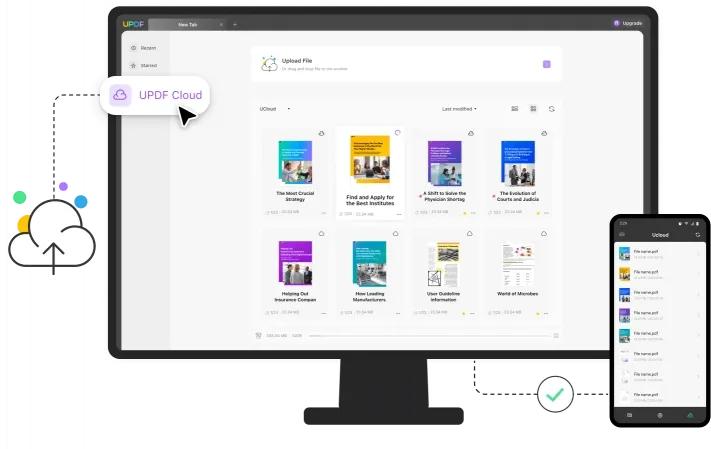The image size is (711, 449).
Task: Toggle star on User Guideline Information card
Action: click(x=463, y=313)
